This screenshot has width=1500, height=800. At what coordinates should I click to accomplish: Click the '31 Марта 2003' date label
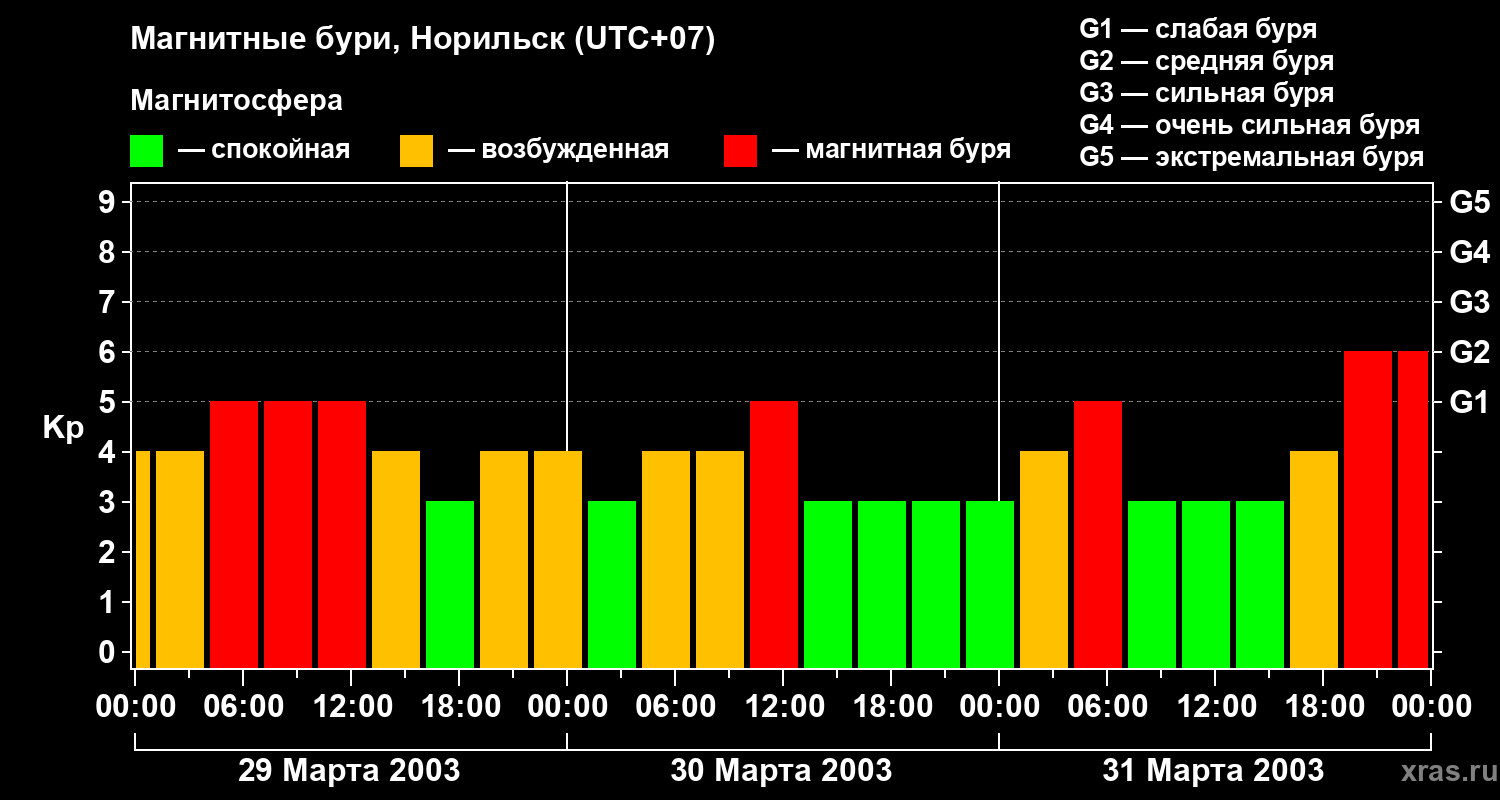click(x=1213, y=771)
